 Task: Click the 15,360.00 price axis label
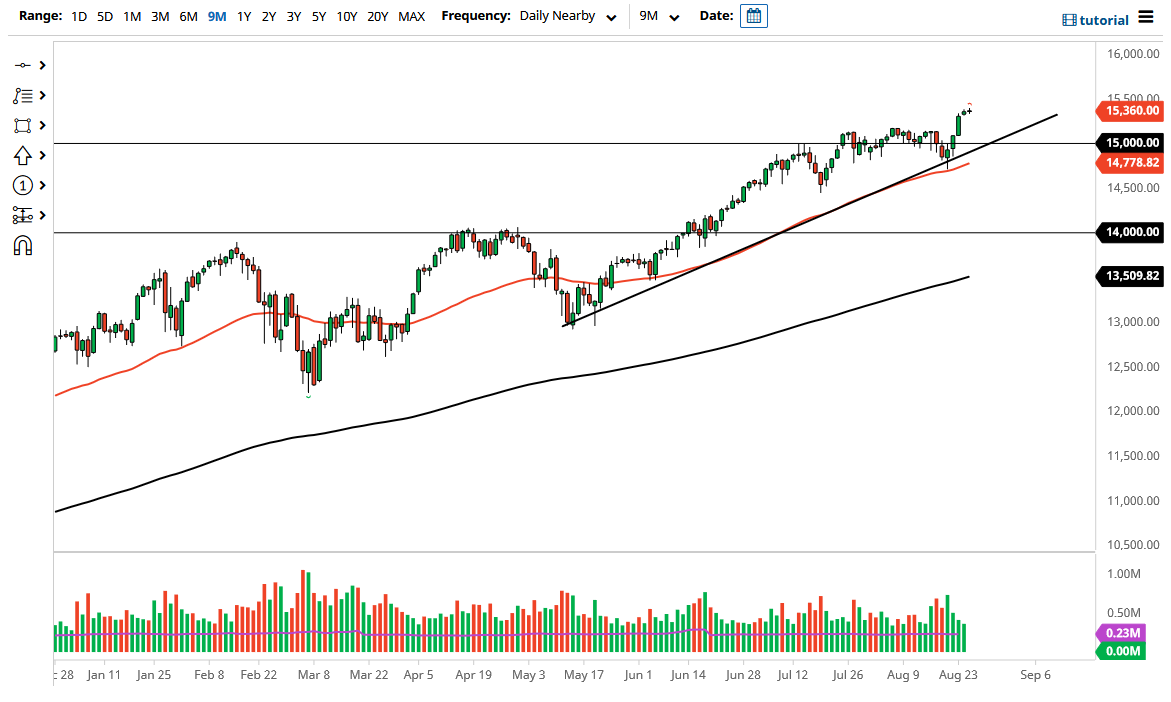(1128, 111)
